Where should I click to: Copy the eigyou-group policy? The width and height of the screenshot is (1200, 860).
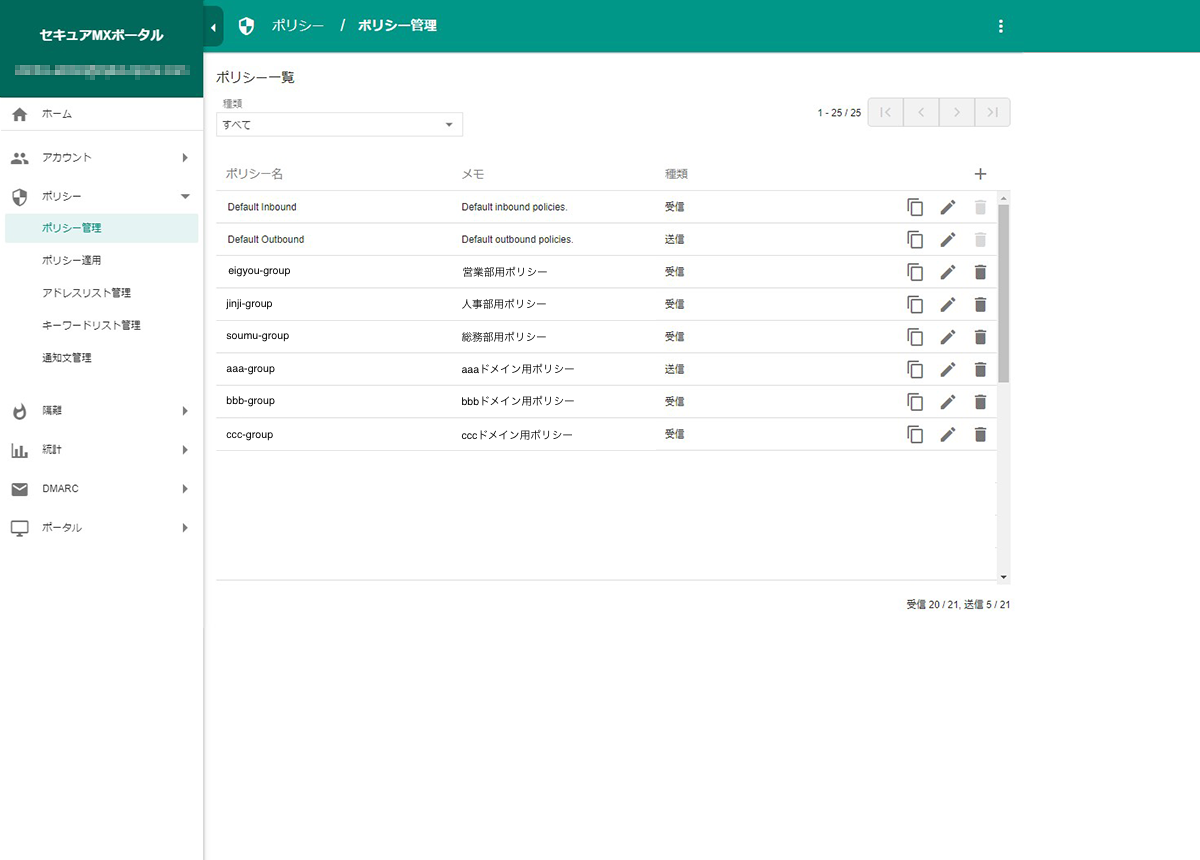915,272
